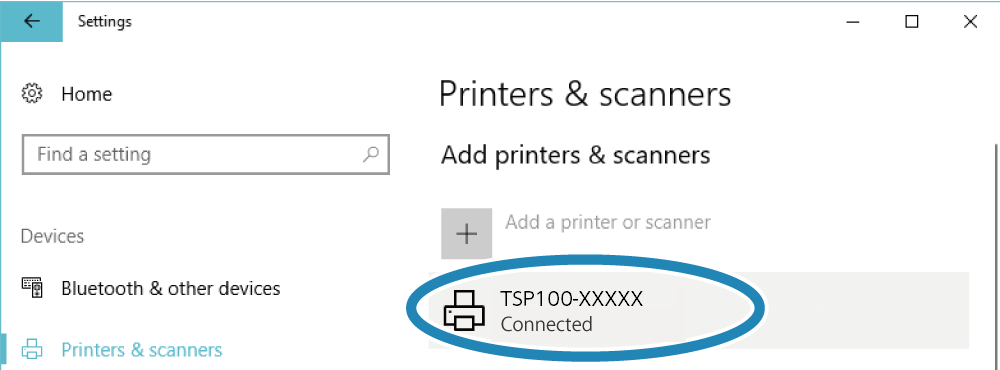This screenshot has height=370, width=1000.
Task: Click the Printers & scanners sidebar icon
Action: point(32,350)
